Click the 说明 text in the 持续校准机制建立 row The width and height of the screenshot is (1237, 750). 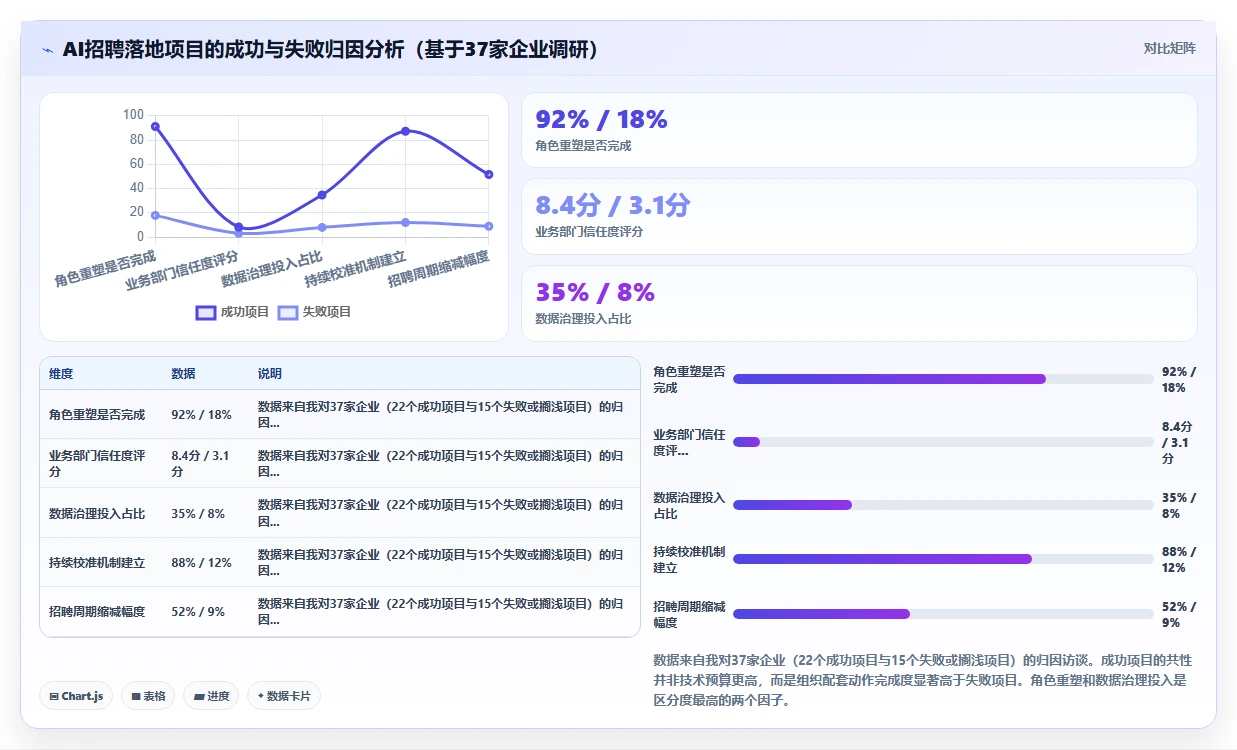tap(440, 563)
